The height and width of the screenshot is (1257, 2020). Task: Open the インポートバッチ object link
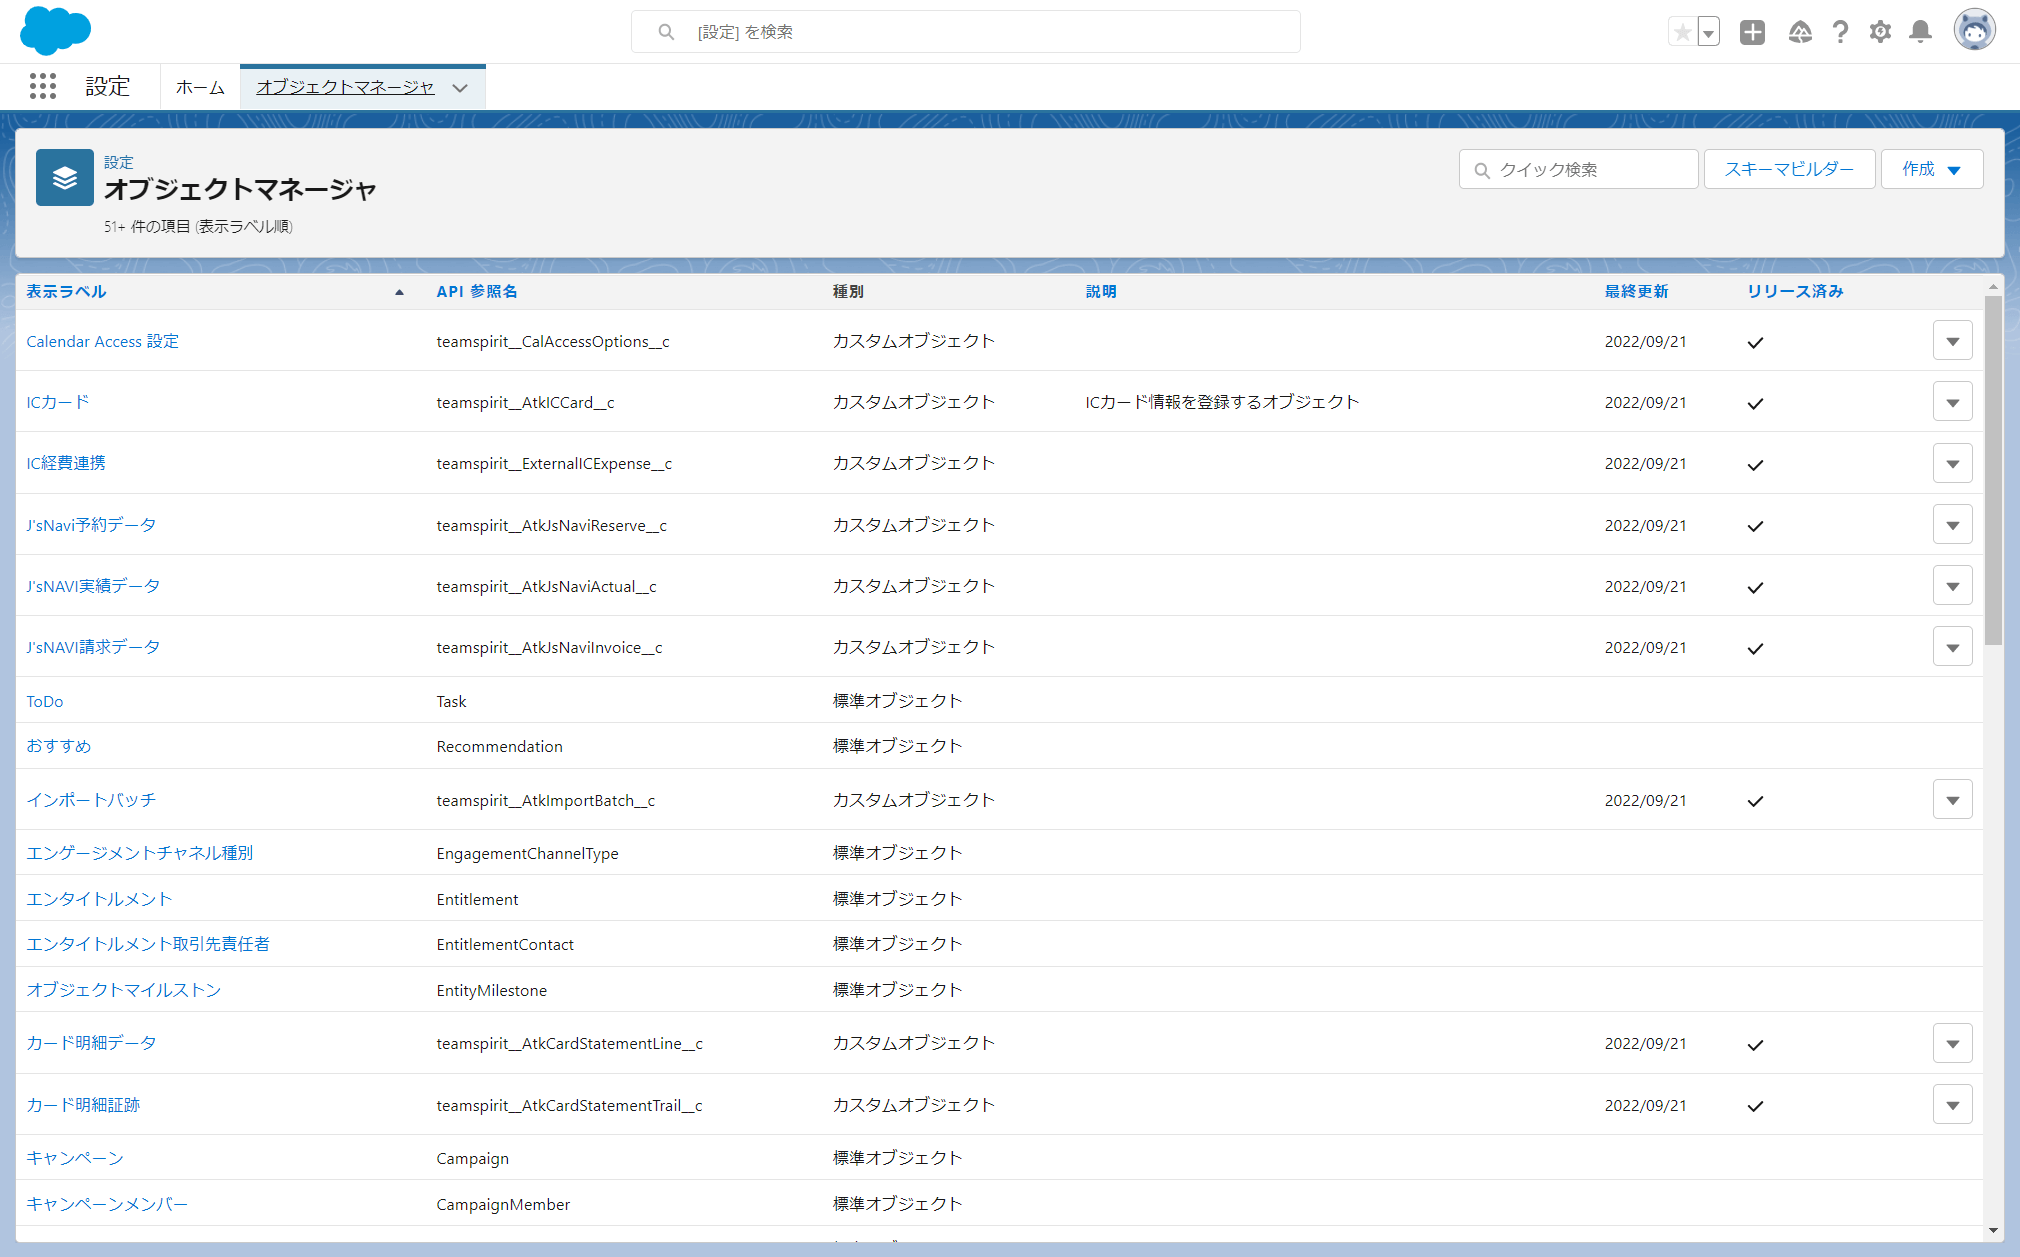coord(91,800)
